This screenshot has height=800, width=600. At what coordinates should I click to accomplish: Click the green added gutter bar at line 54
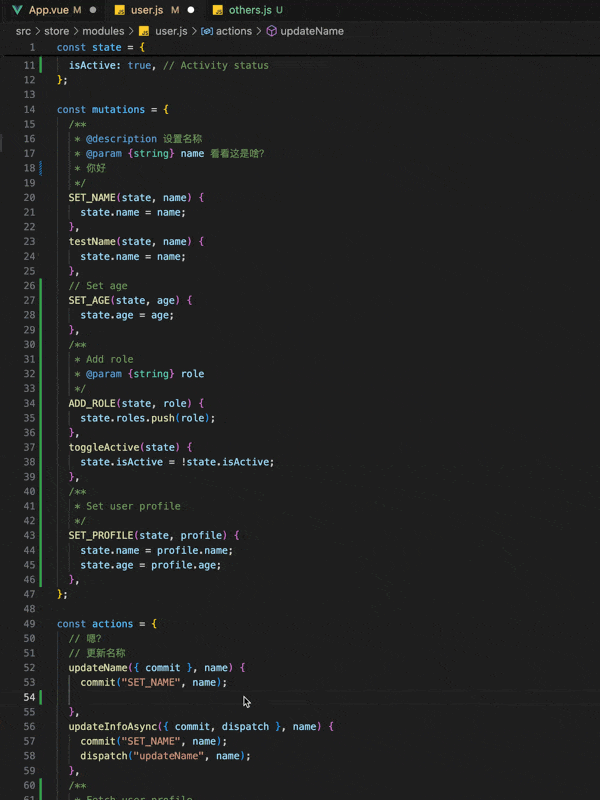[41, 697]
